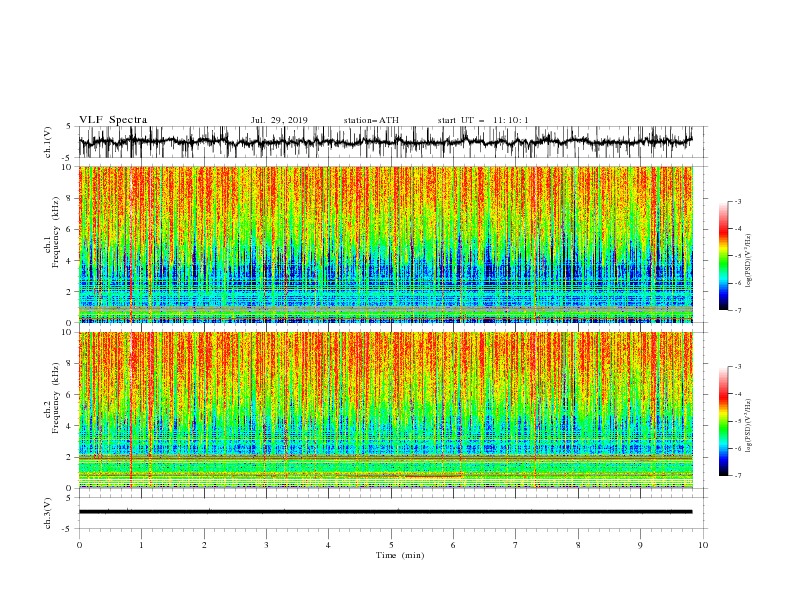Image resolution: width=792 pixels, height=612 pixels.
Task: Click the ch.1 voltage waveform trace
Action: coord(385,142)
